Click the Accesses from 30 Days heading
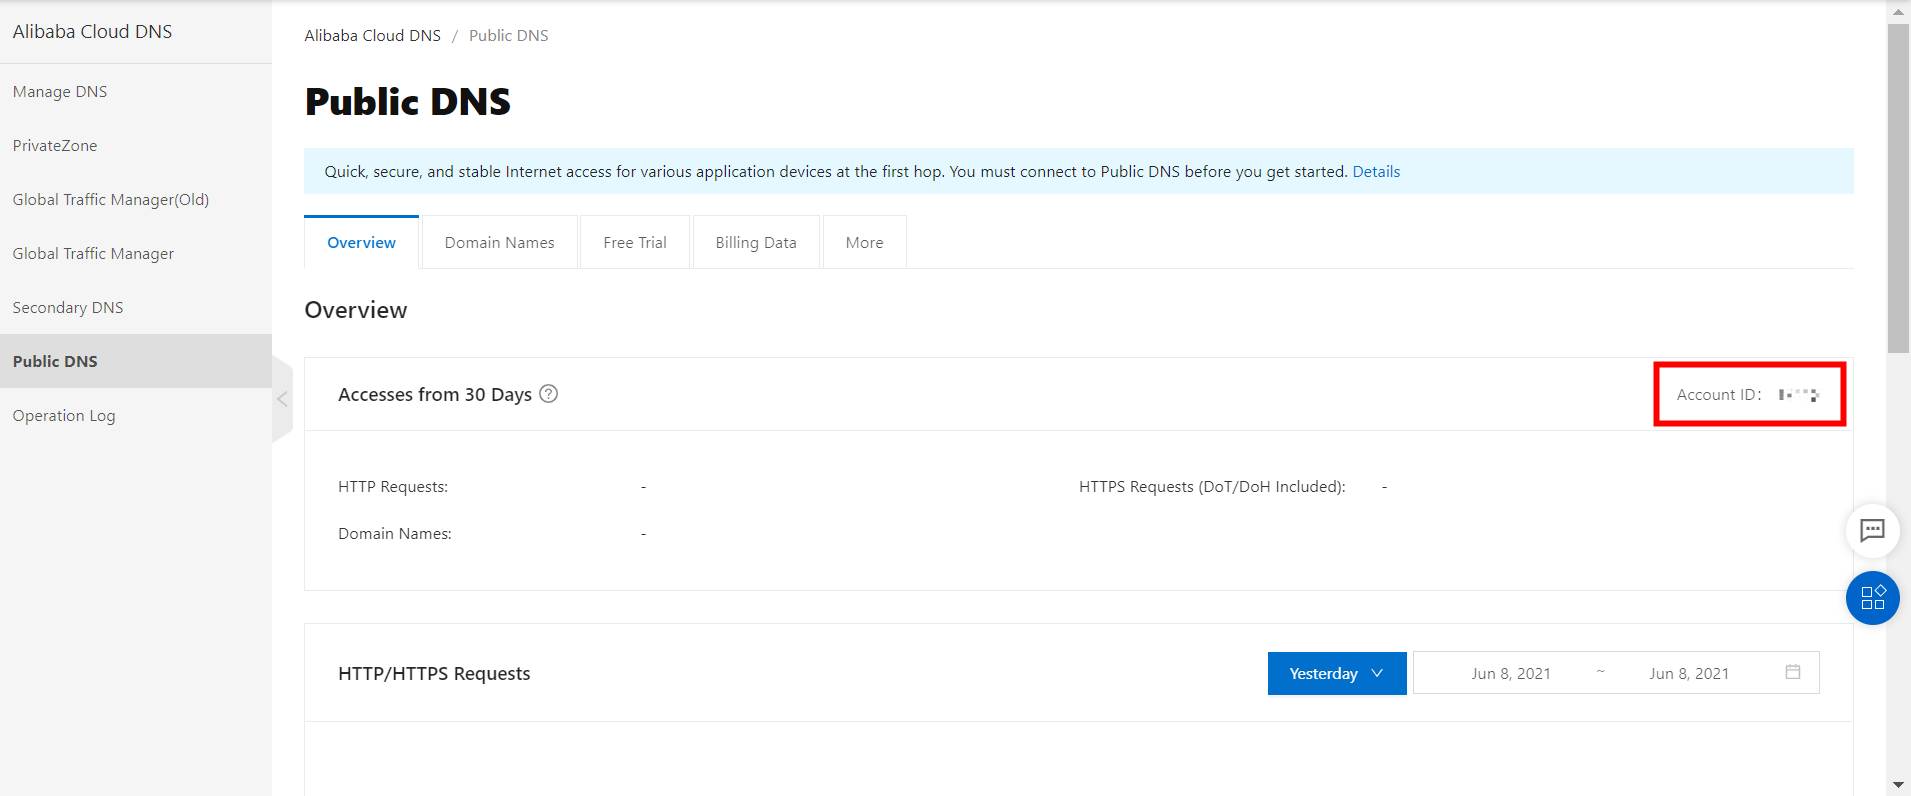The height and width of the screenshot is (796, 1911). tap(435, 394)
